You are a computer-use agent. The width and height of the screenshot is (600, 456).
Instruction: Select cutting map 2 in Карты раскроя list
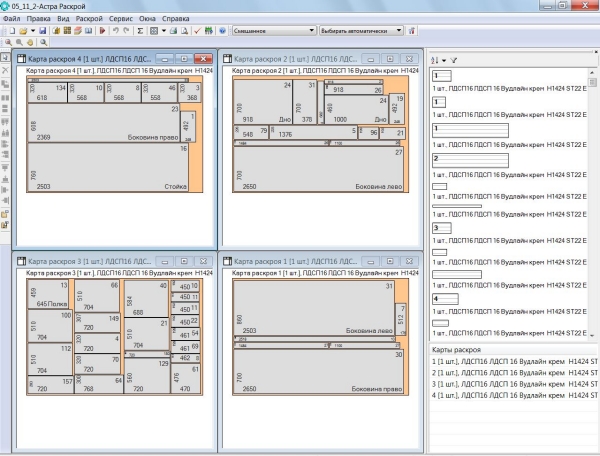pyautogui.click(x=514, y=373)
